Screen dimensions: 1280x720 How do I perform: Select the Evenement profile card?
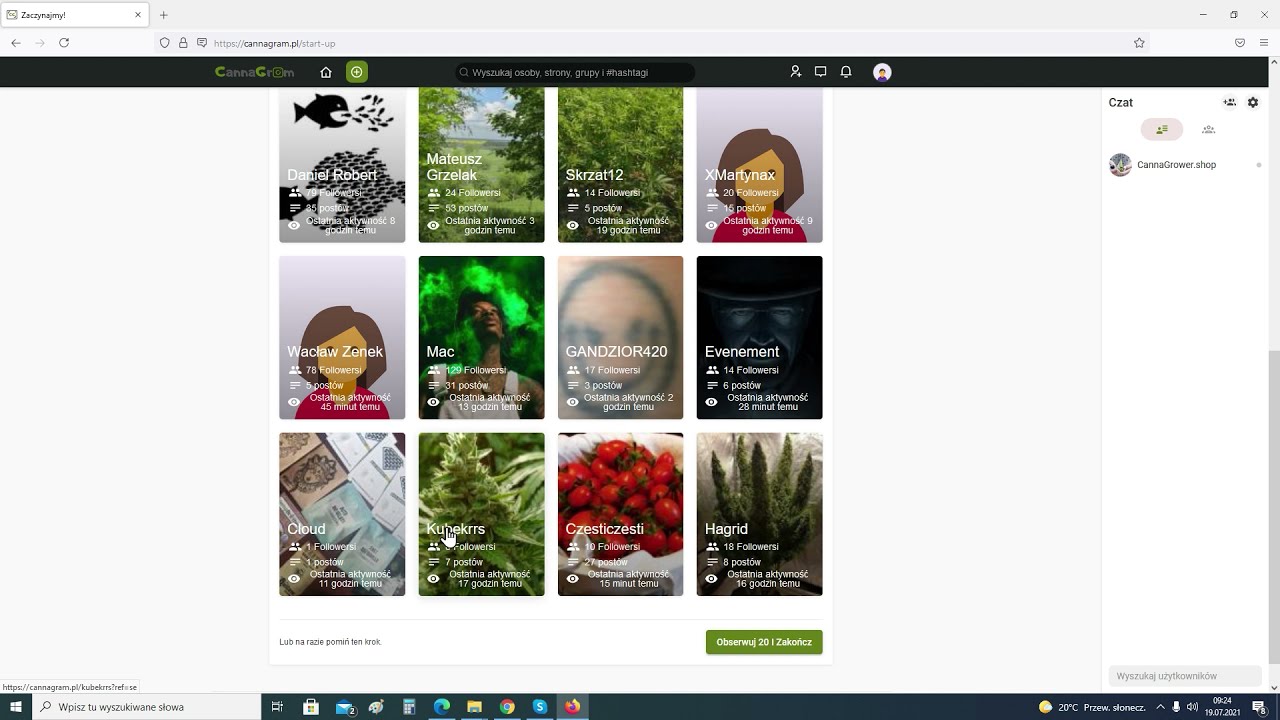pyautogui.click(x=759, y=338)
